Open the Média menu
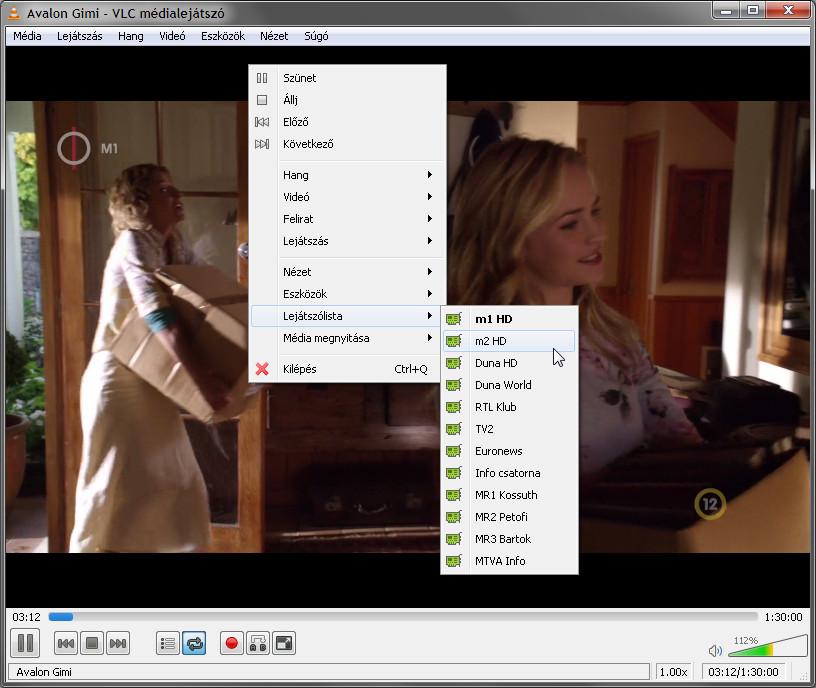This screenshot has width=816, height=688. [27, 36]
